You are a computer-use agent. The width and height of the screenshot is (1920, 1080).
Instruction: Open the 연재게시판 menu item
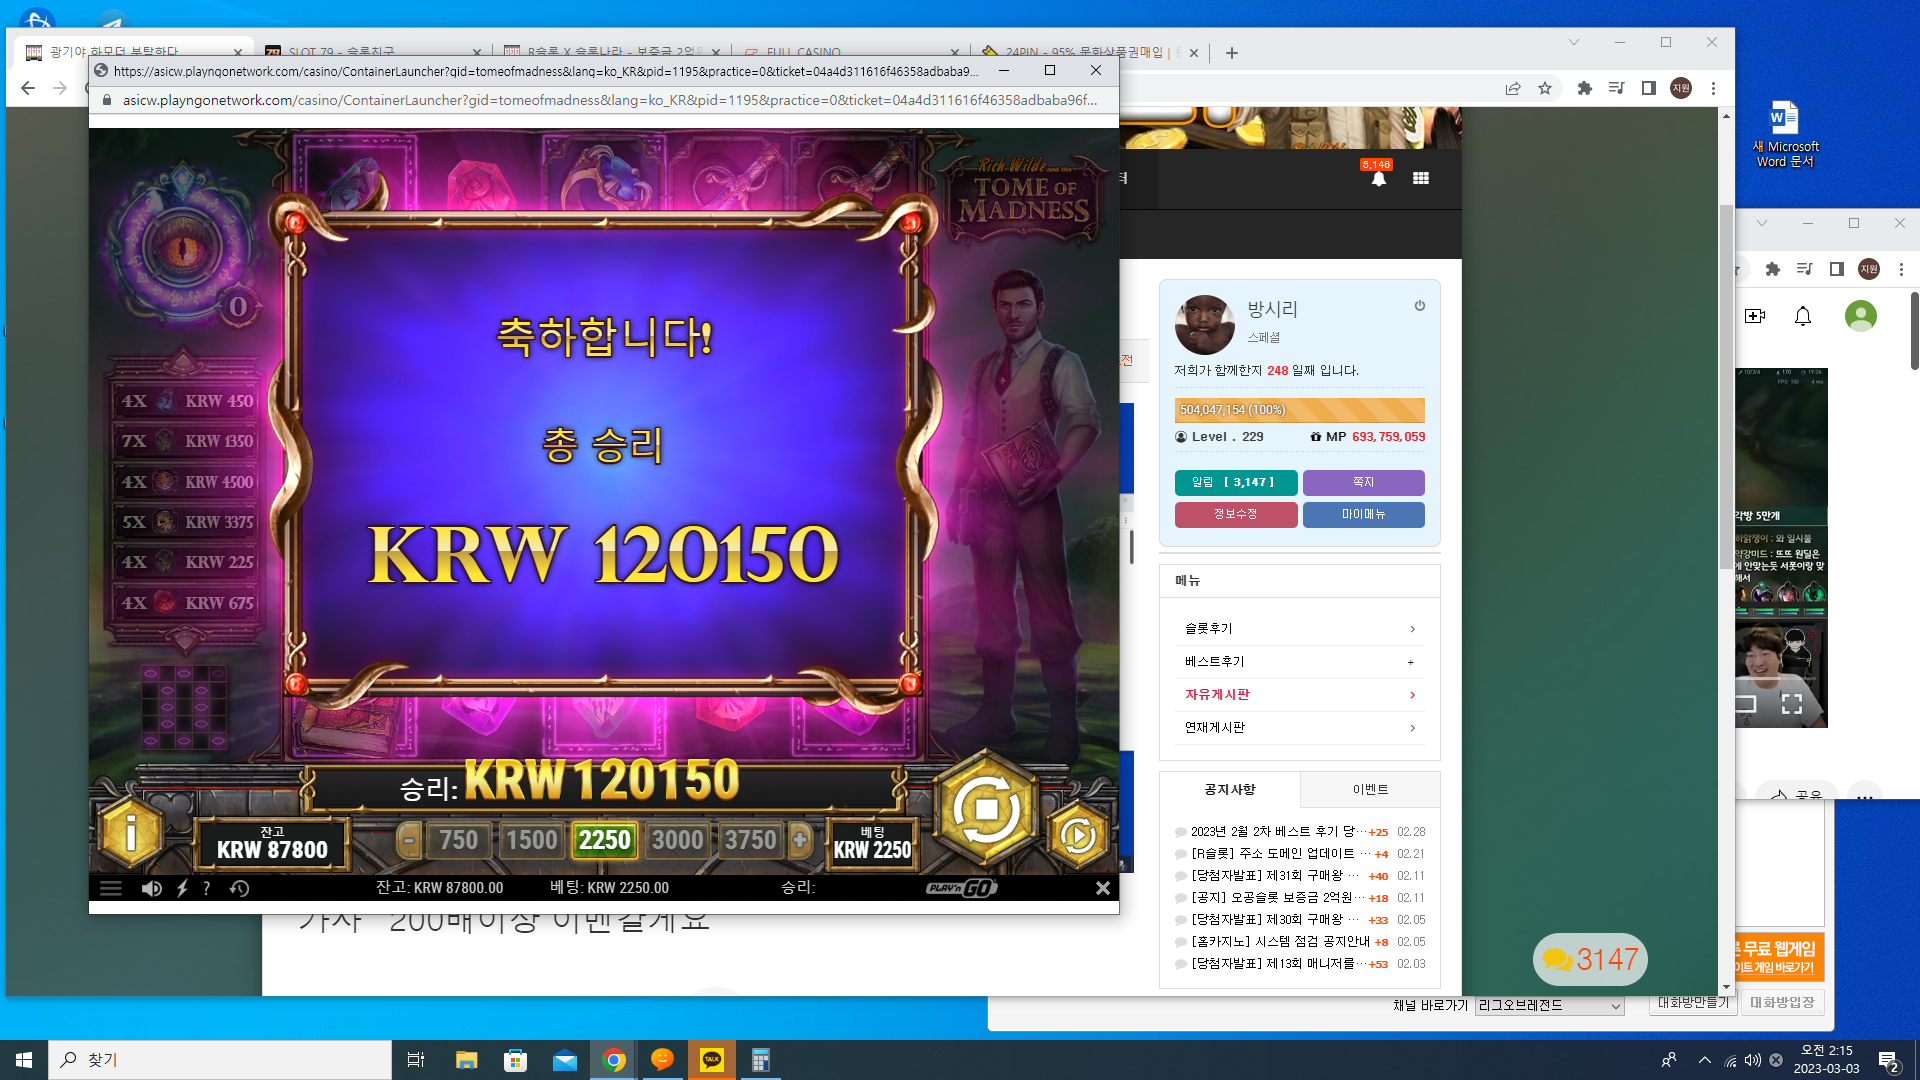tap(1300, 727)
